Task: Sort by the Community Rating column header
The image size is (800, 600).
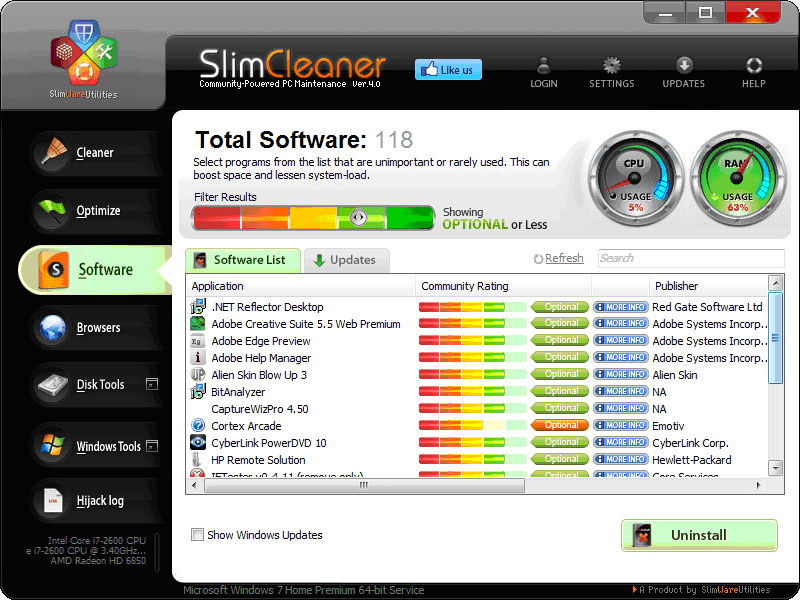Action: [504, 286]
